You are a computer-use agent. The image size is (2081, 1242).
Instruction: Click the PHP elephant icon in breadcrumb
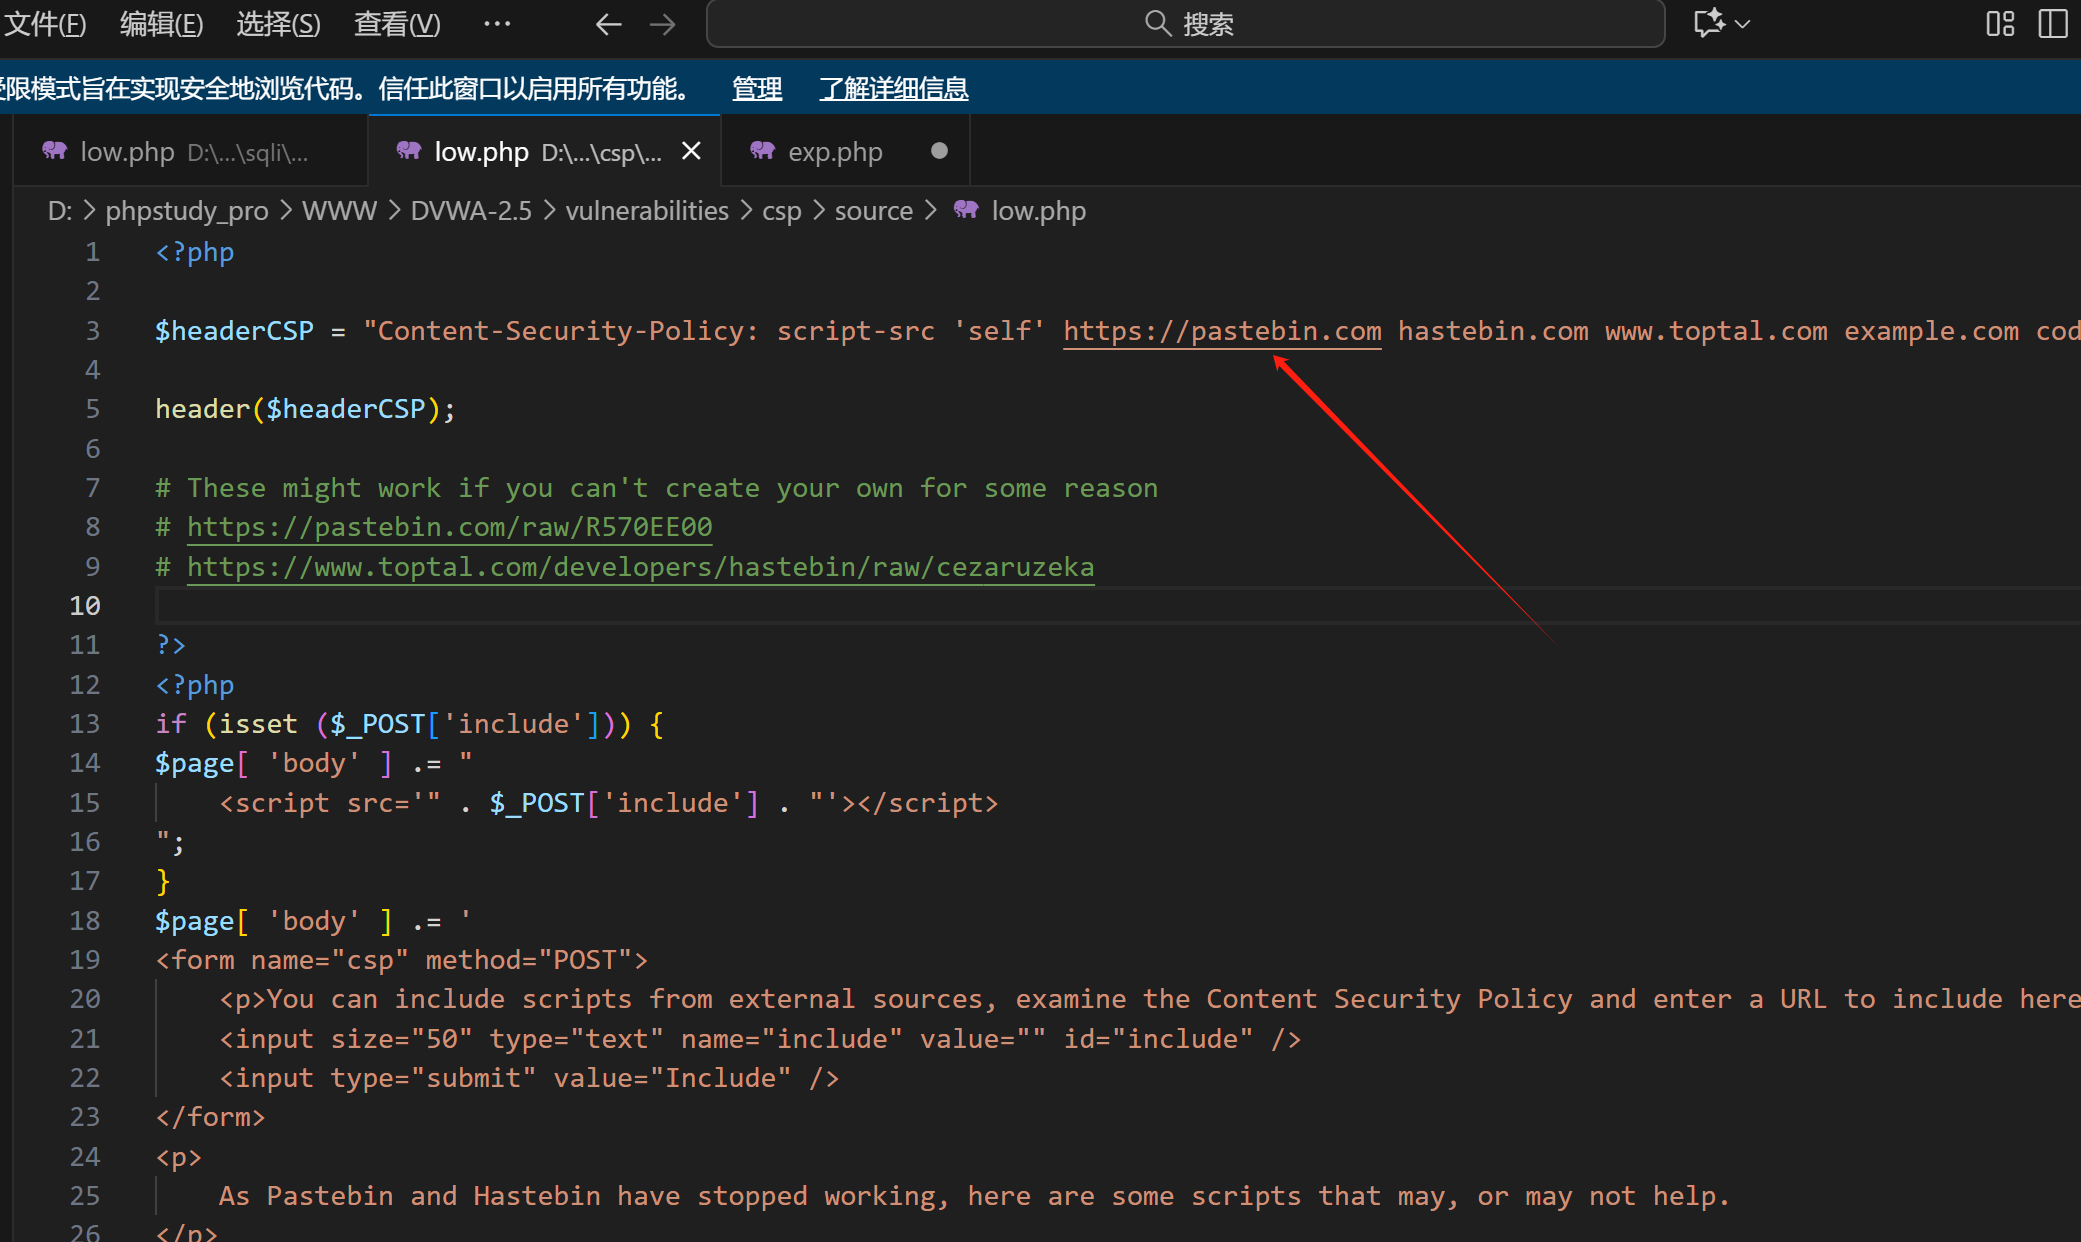pyautogui.click(x=966, y=210)
